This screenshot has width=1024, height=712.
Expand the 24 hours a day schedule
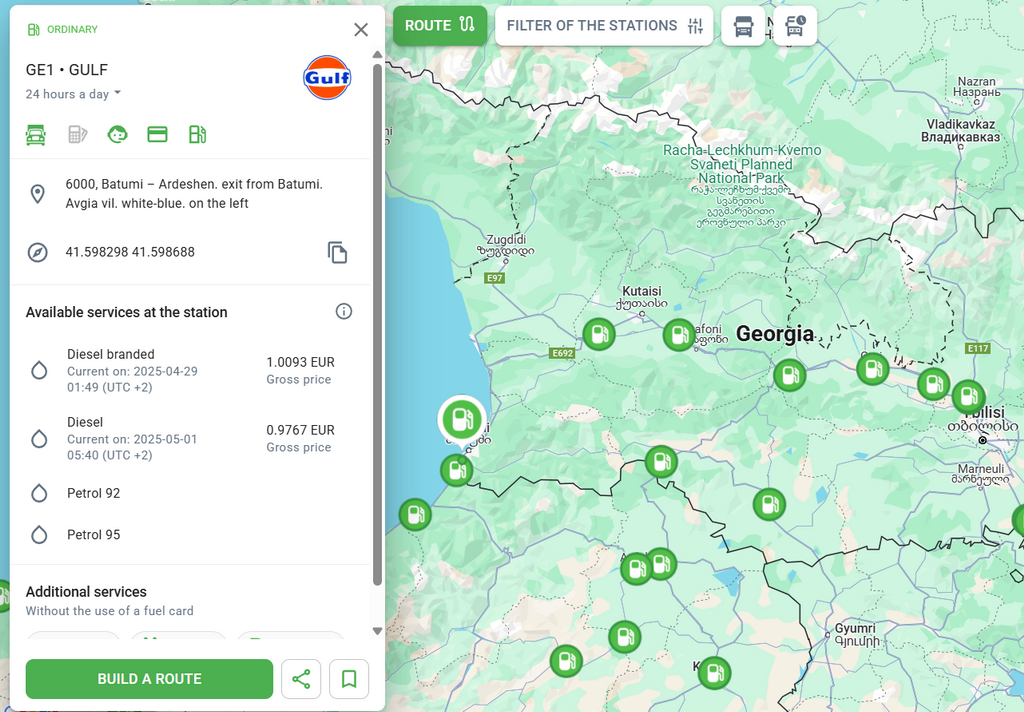click(73, 94)
